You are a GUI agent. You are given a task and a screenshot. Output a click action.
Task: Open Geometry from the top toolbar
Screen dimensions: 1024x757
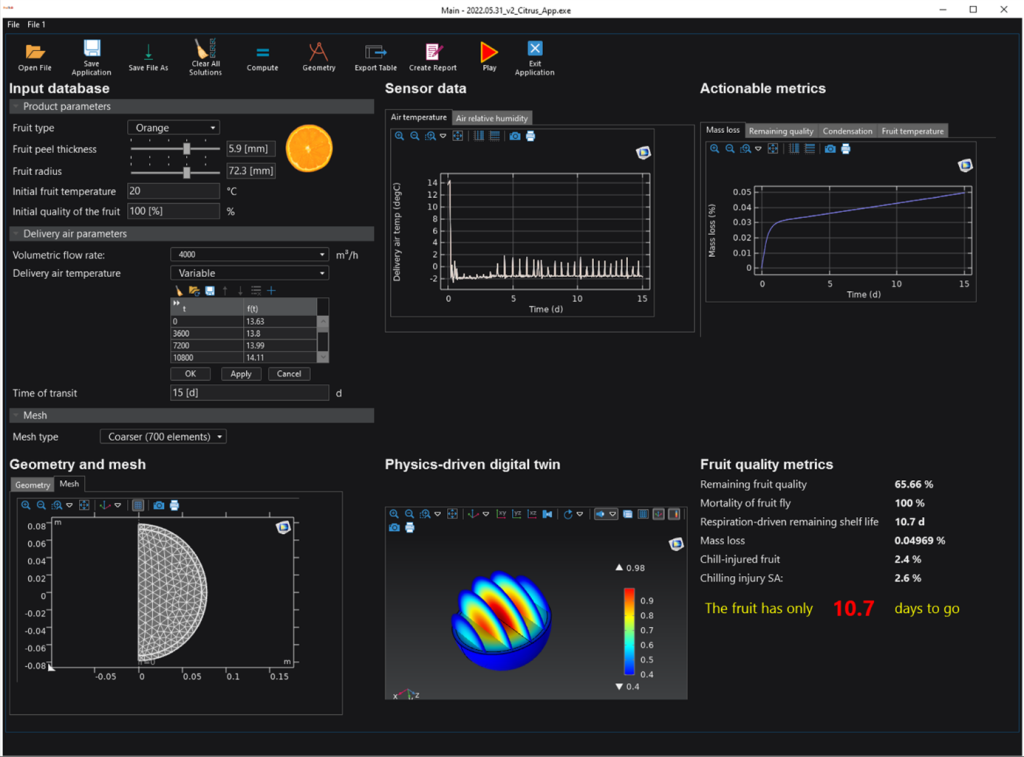(319, 53)
